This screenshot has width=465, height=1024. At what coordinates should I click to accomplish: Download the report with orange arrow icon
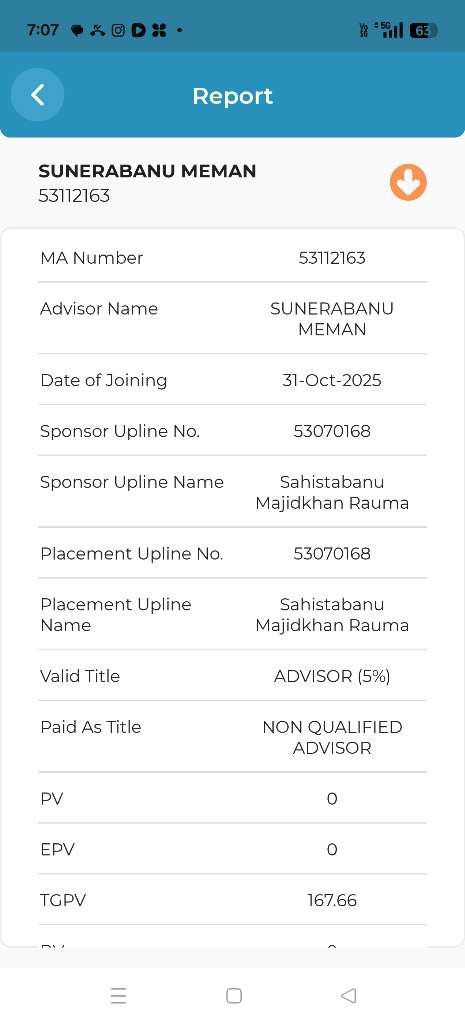tap(408, 182)
